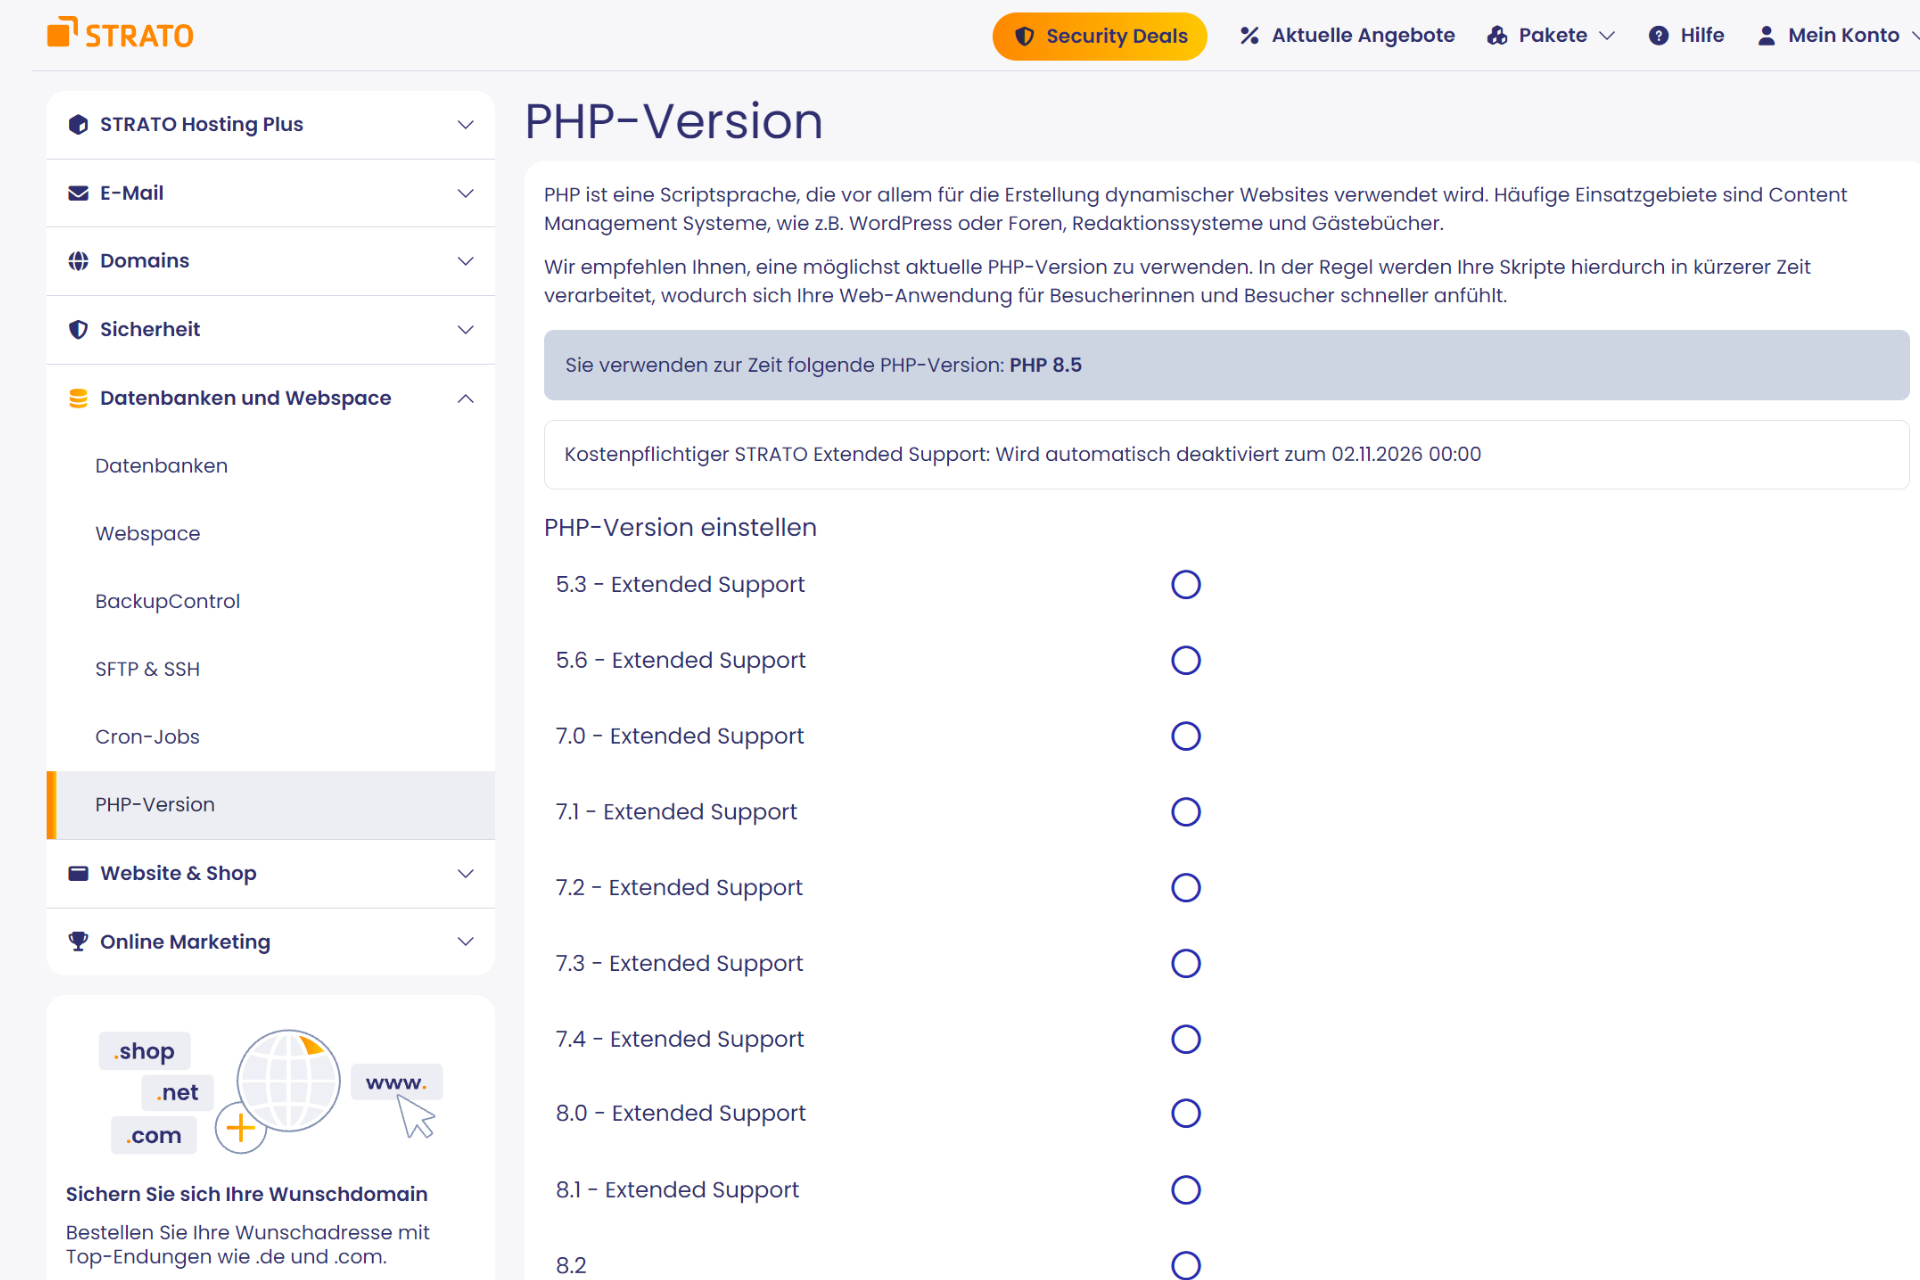The height and width of the screenshot is (1280, 1920).
Task: Click the hexagon icon beside STRATO Hosting Plus
Action: (78, 124)
